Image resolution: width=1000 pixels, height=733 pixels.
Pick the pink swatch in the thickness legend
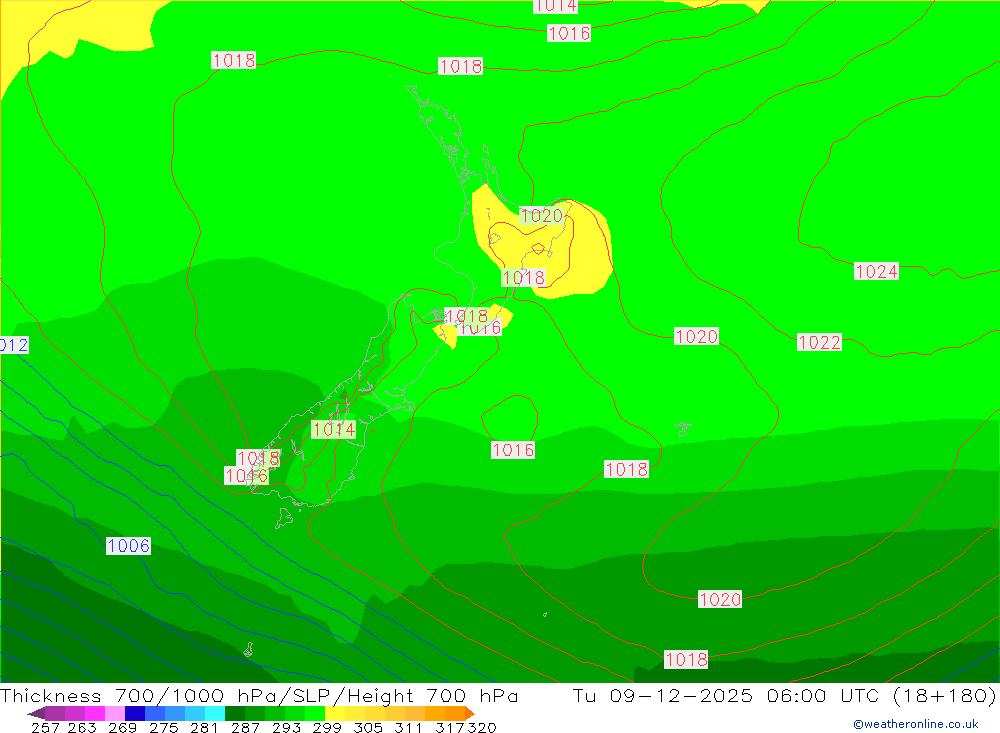tap(114, 713)
